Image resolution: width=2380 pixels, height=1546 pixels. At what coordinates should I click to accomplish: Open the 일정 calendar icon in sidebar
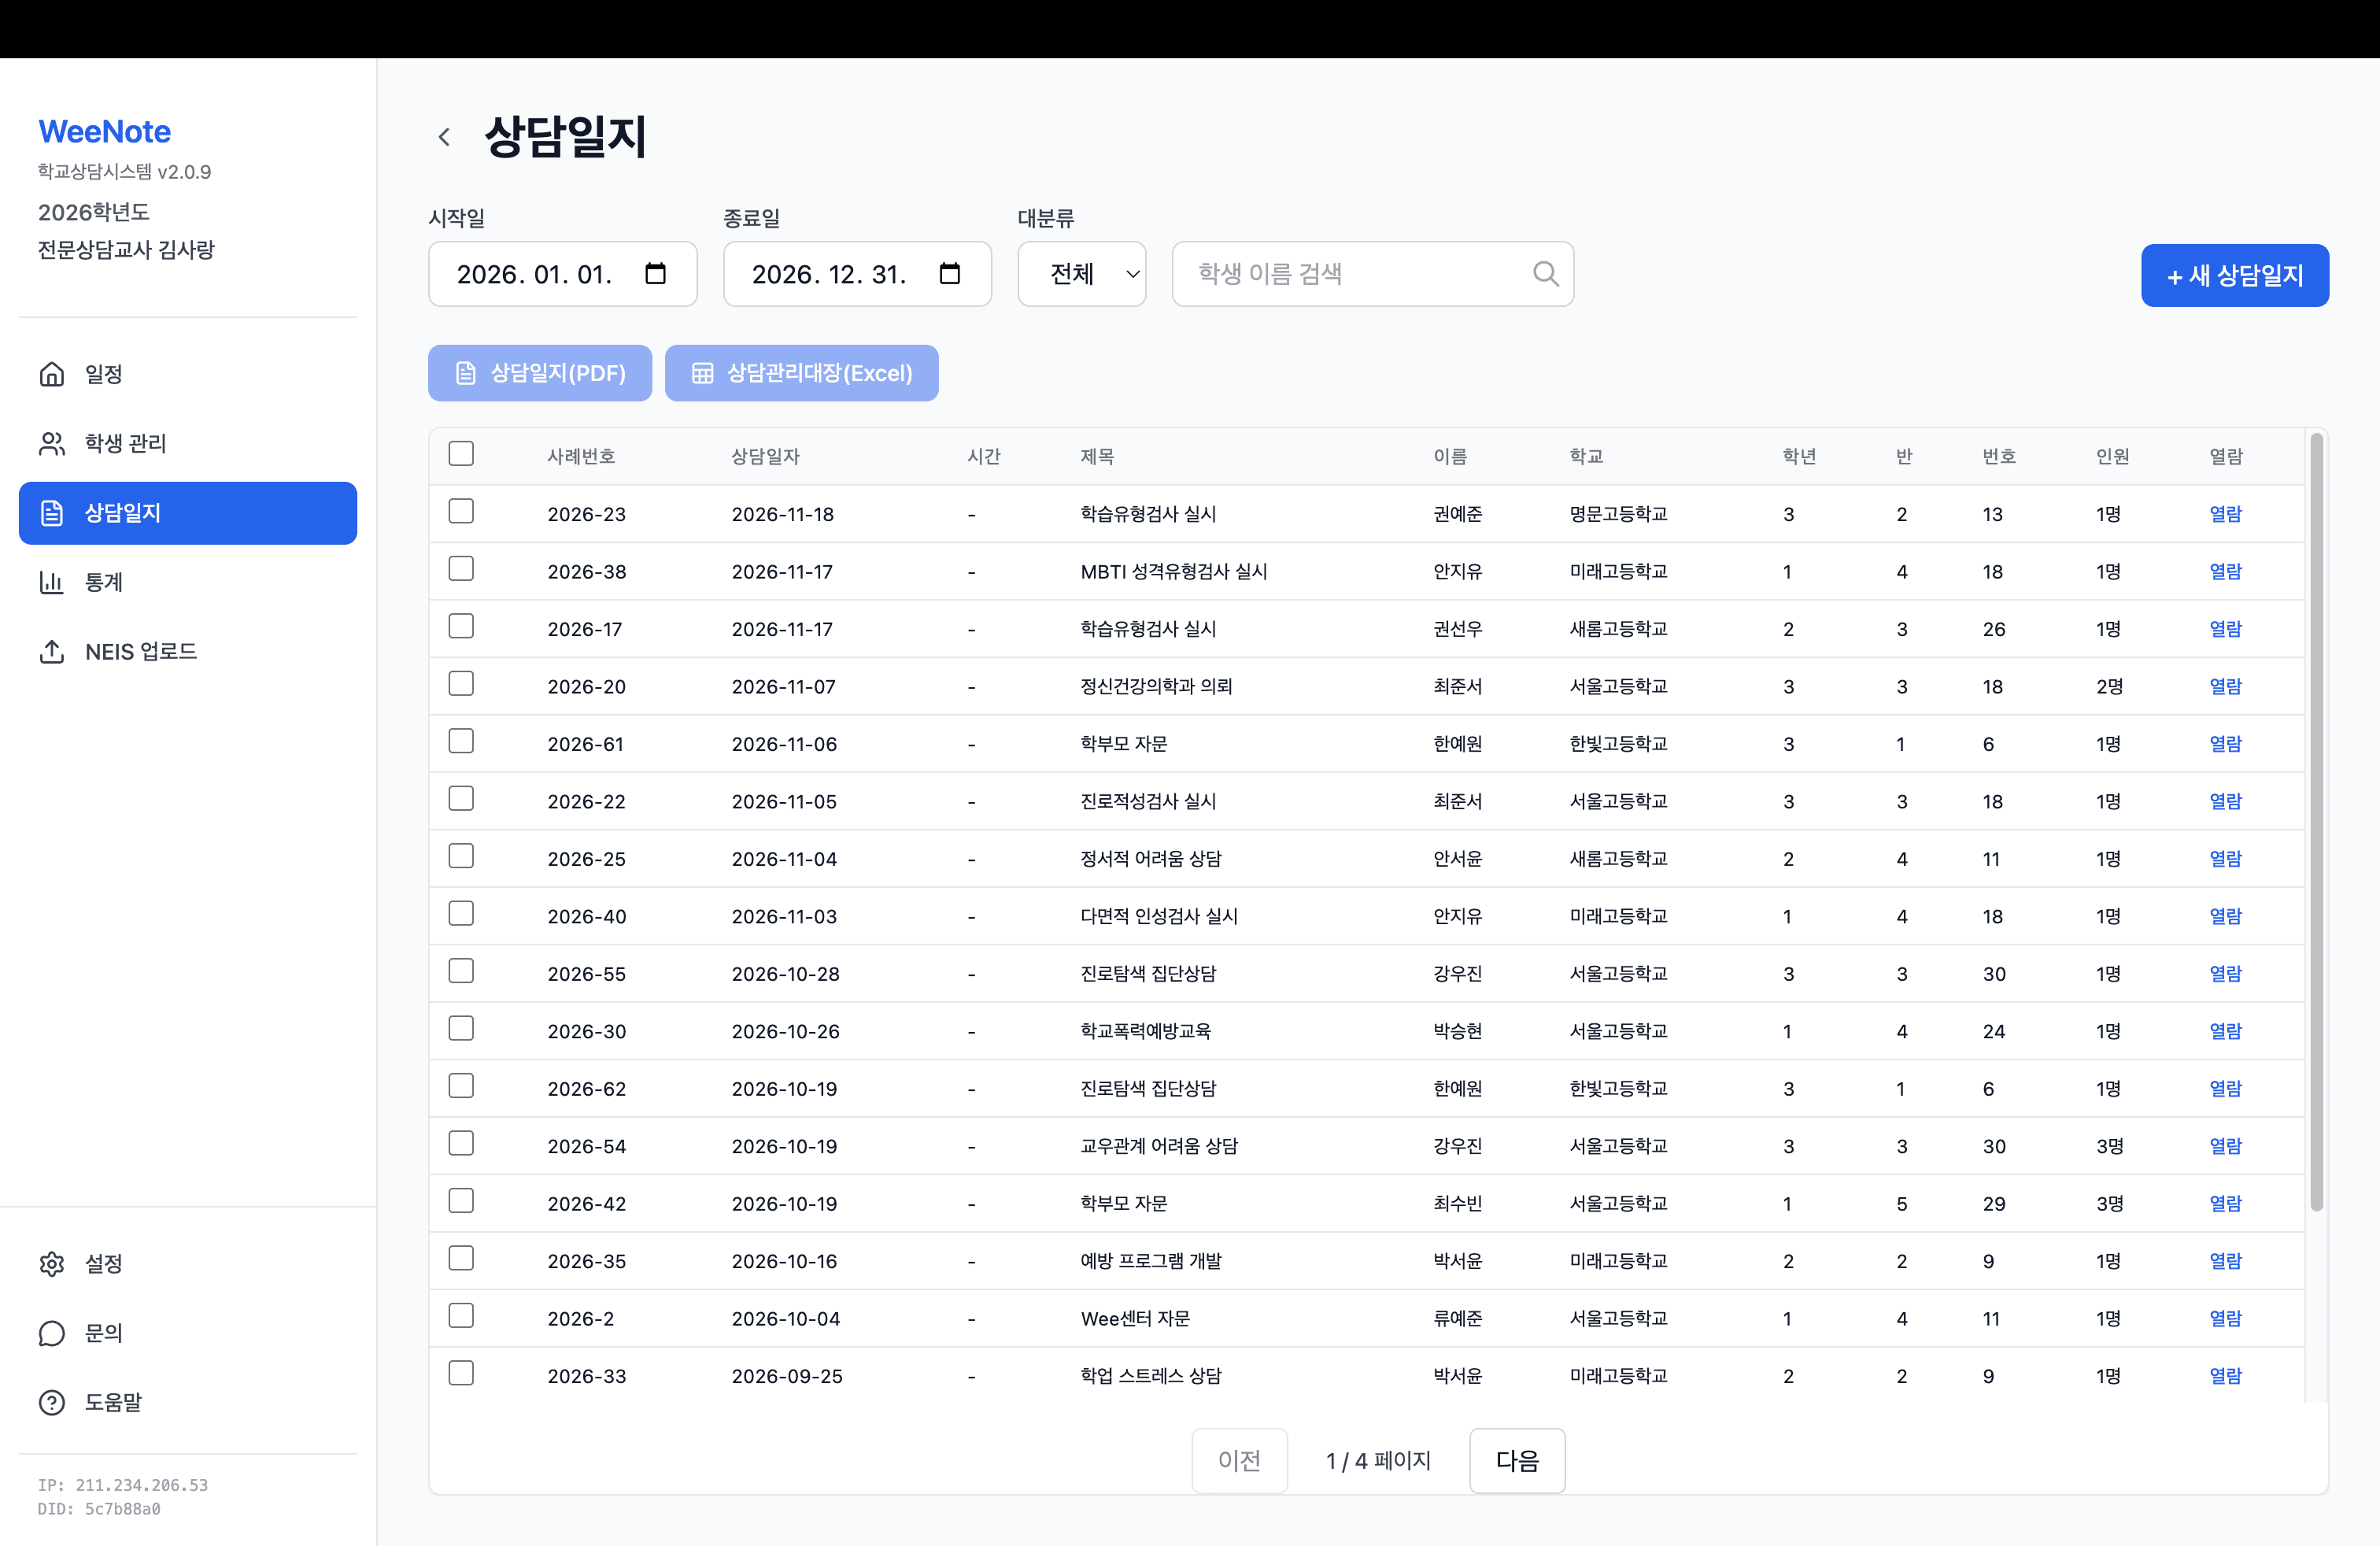tap(52, 374)
